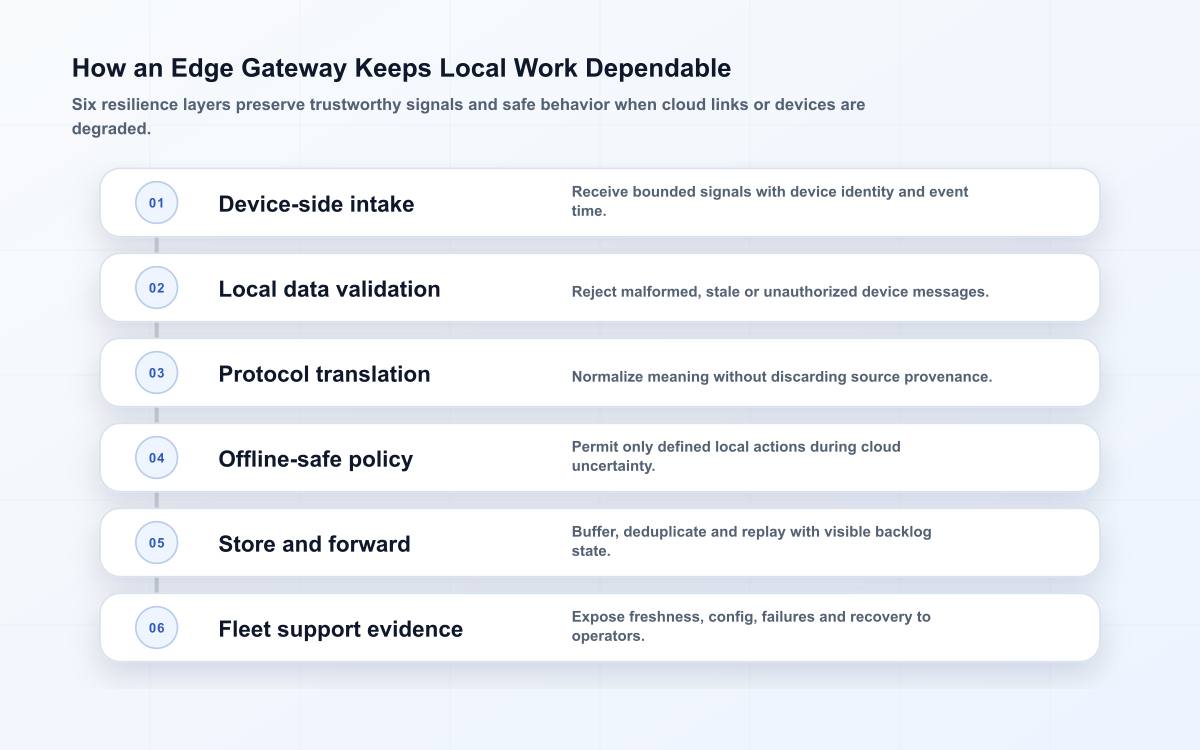Click the 03 step number badge
Image resolution: width=1200 pixels, height=750 pixels.
(157, 373)
